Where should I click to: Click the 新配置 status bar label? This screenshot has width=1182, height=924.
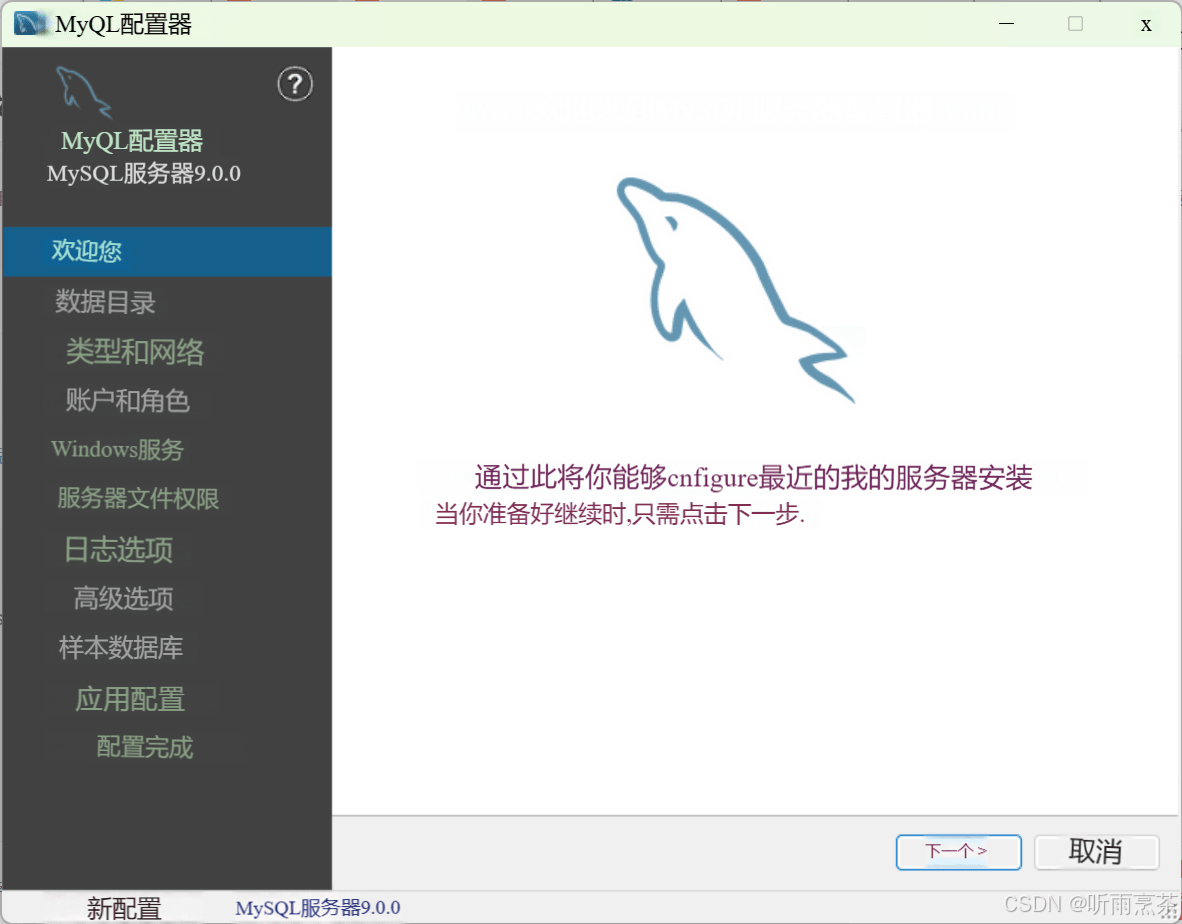coord(124,908)
